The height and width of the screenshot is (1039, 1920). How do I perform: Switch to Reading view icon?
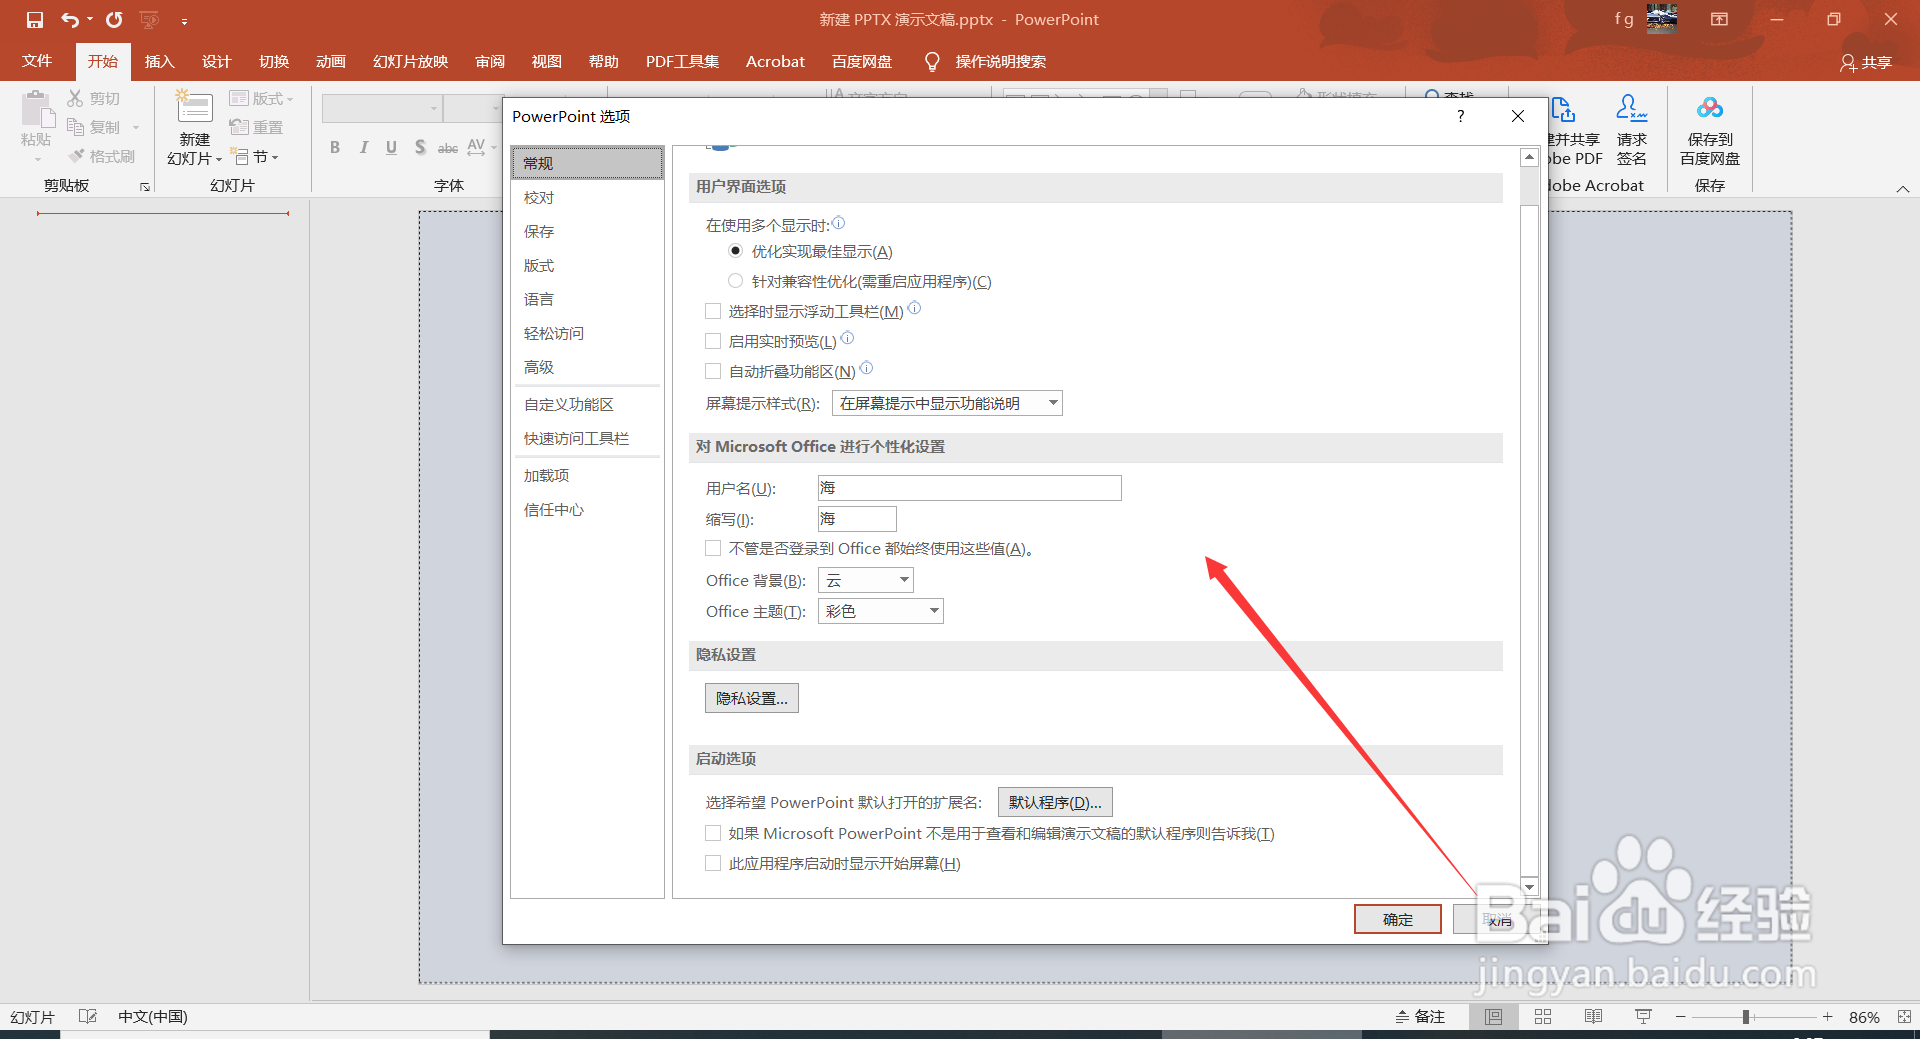[1593, 1016]
